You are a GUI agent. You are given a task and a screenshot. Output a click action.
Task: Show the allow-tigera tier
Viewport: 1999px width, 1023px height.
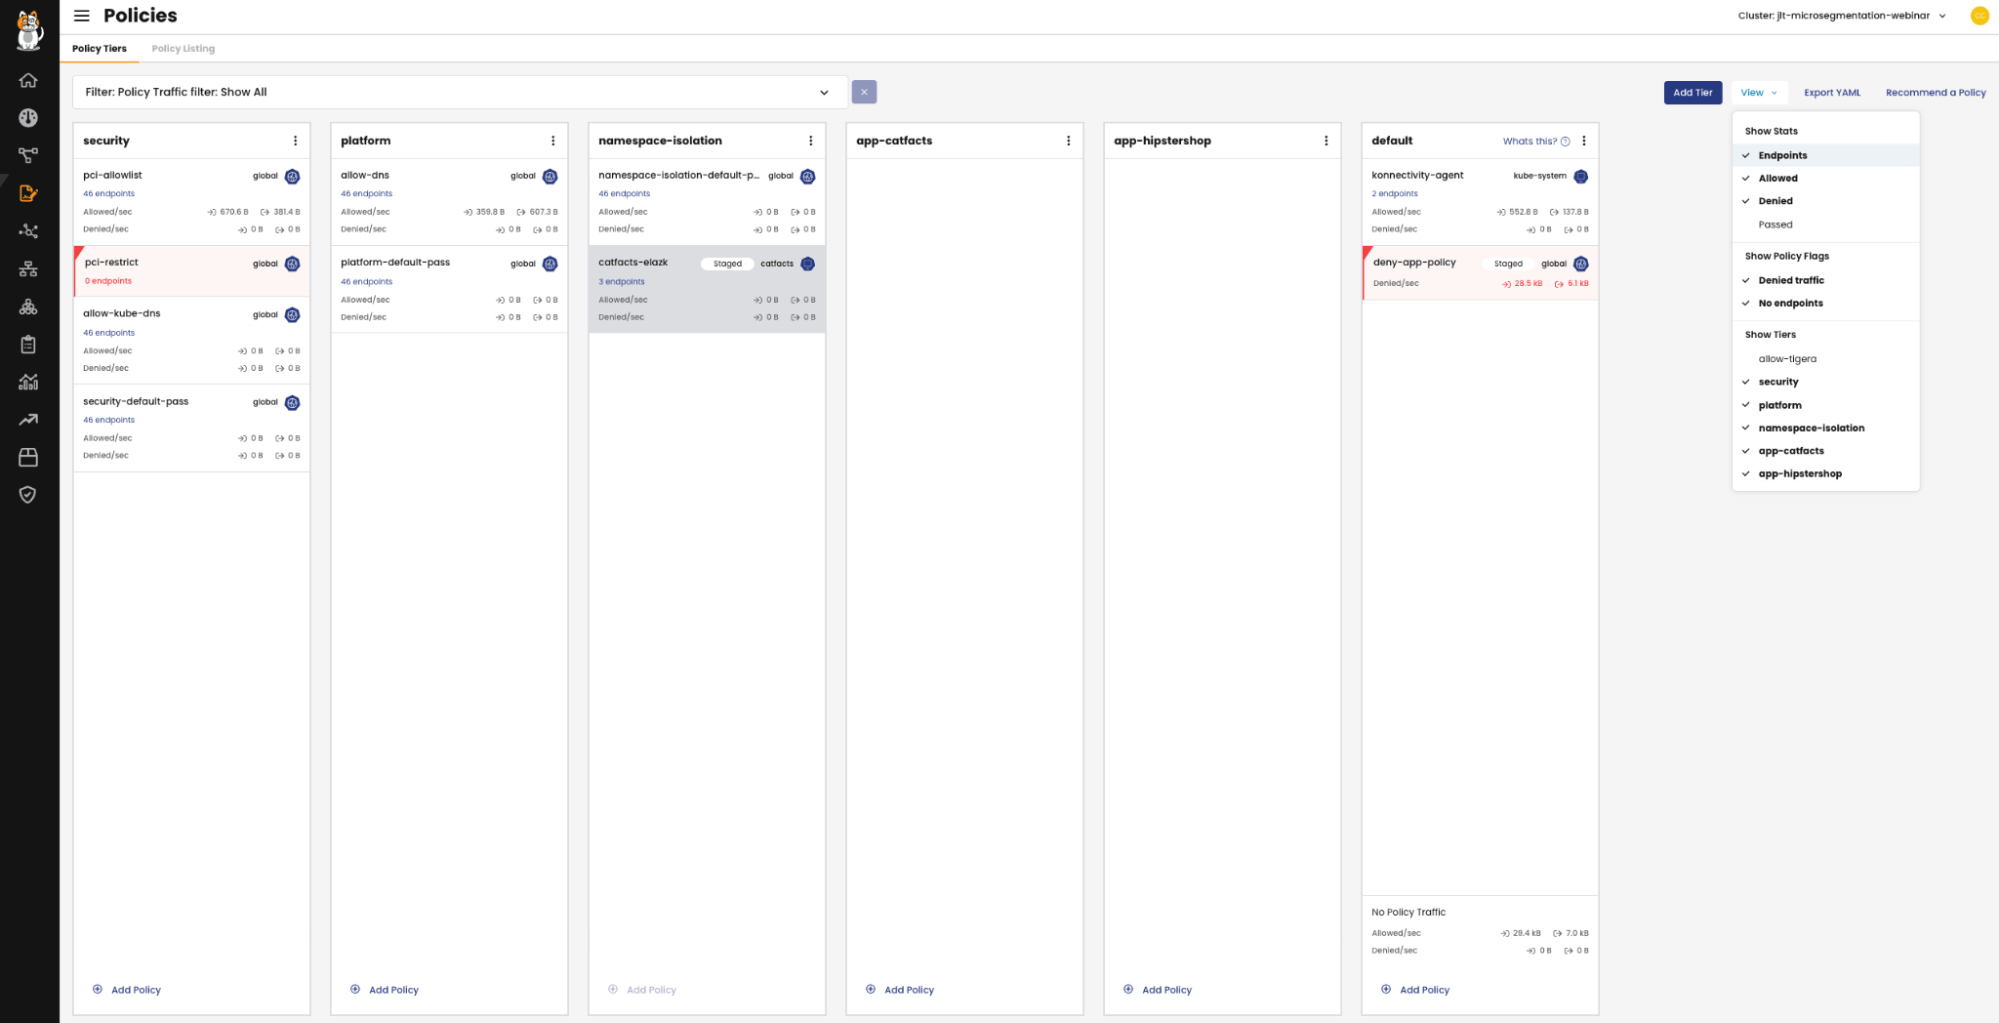[x=1825, y=359]
